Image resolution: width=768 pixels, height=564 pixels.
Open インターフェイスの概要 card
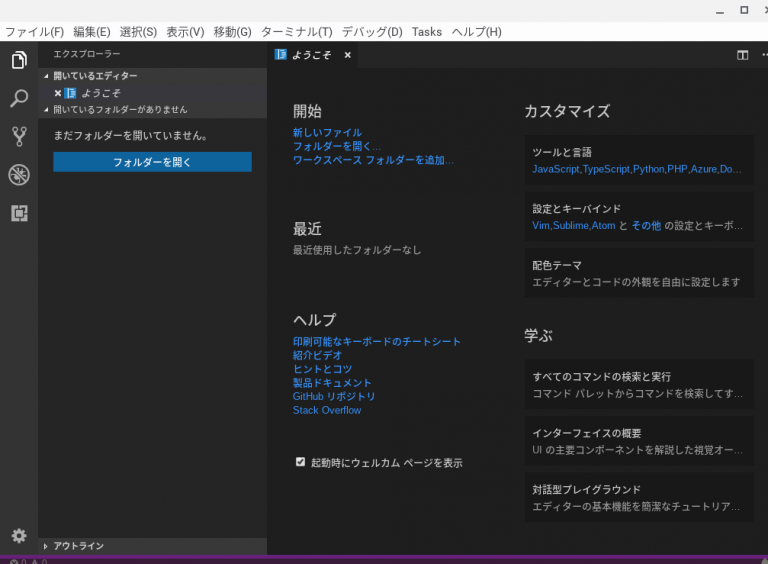click(639, 441)
